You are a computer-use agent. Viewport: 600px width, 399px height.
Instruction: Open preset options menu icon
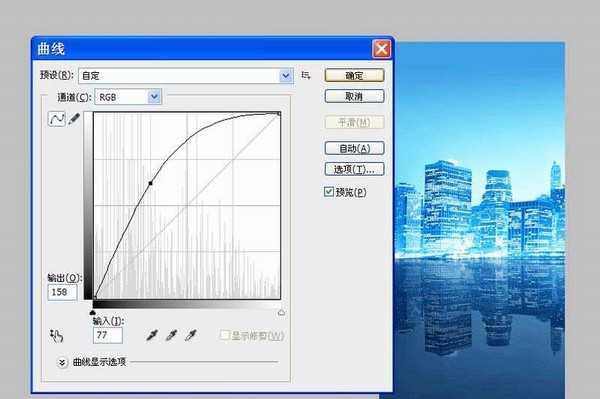click(305, 75)
